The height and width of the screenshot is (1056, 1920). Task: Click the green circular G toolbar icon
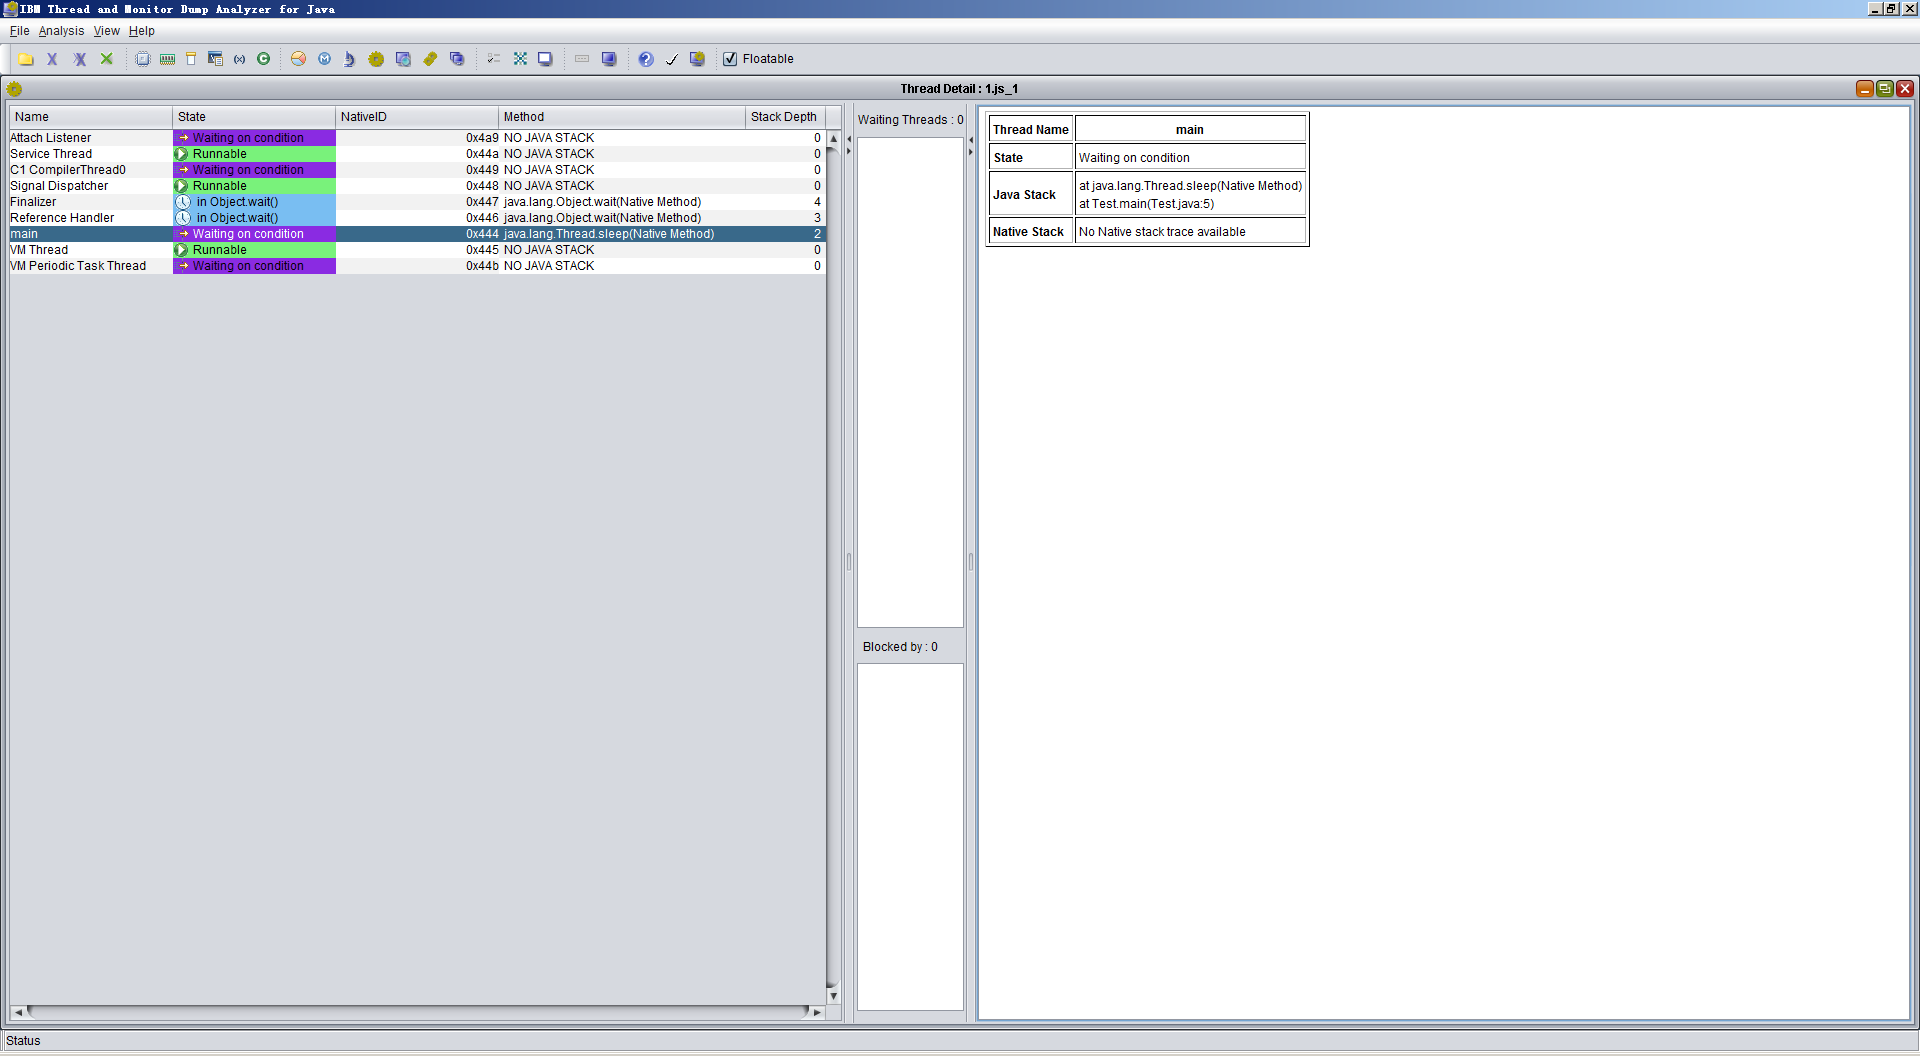(x=264, y=59)
